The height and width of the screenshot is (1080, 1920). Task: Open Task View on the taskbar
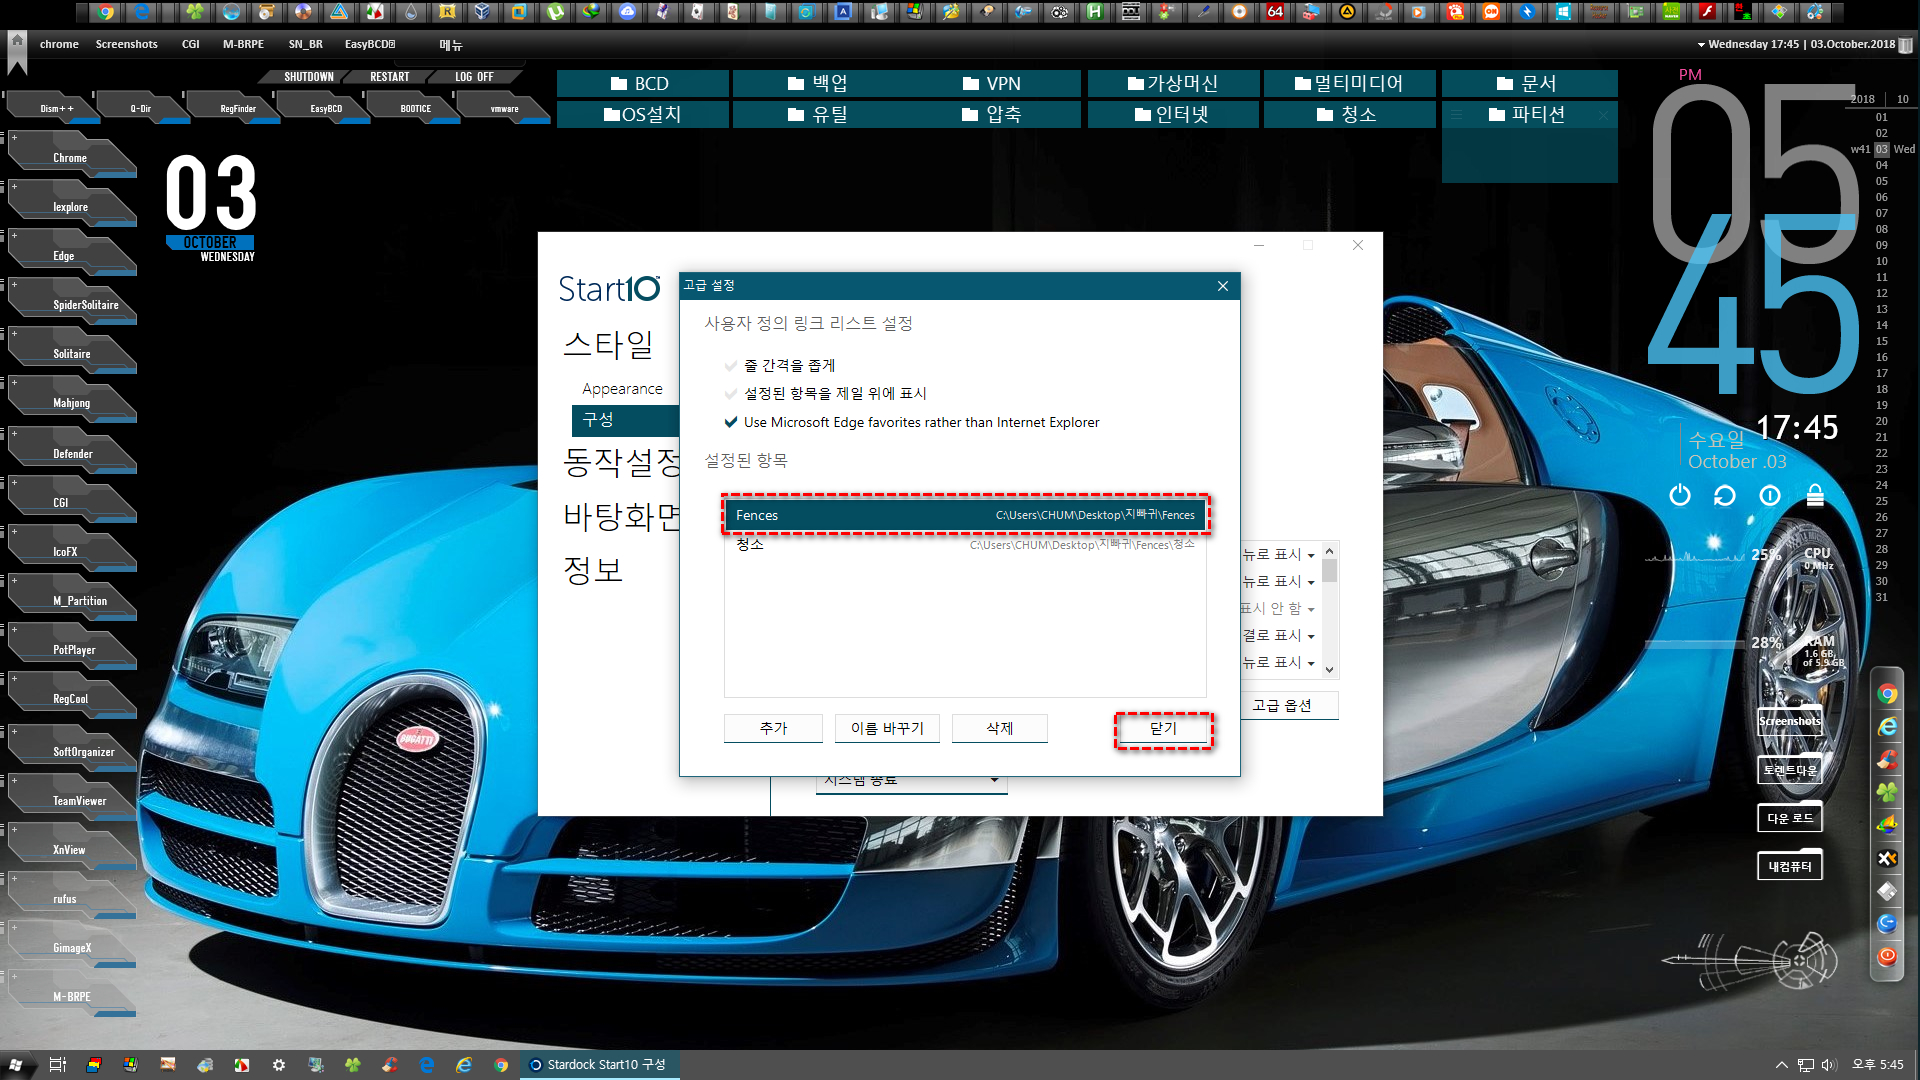click(x=57, y=1065)
